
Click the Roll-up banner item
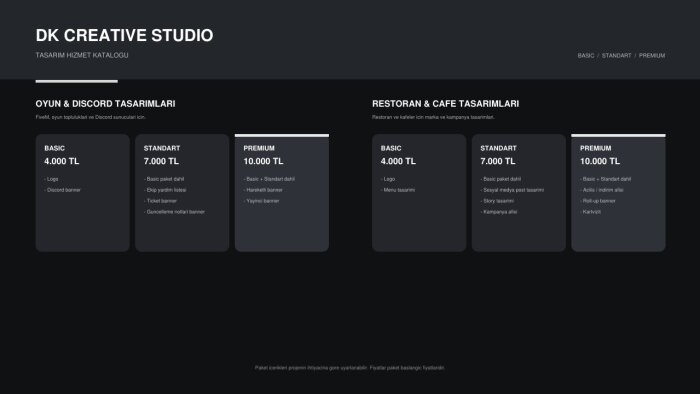(x=598, y=201)
